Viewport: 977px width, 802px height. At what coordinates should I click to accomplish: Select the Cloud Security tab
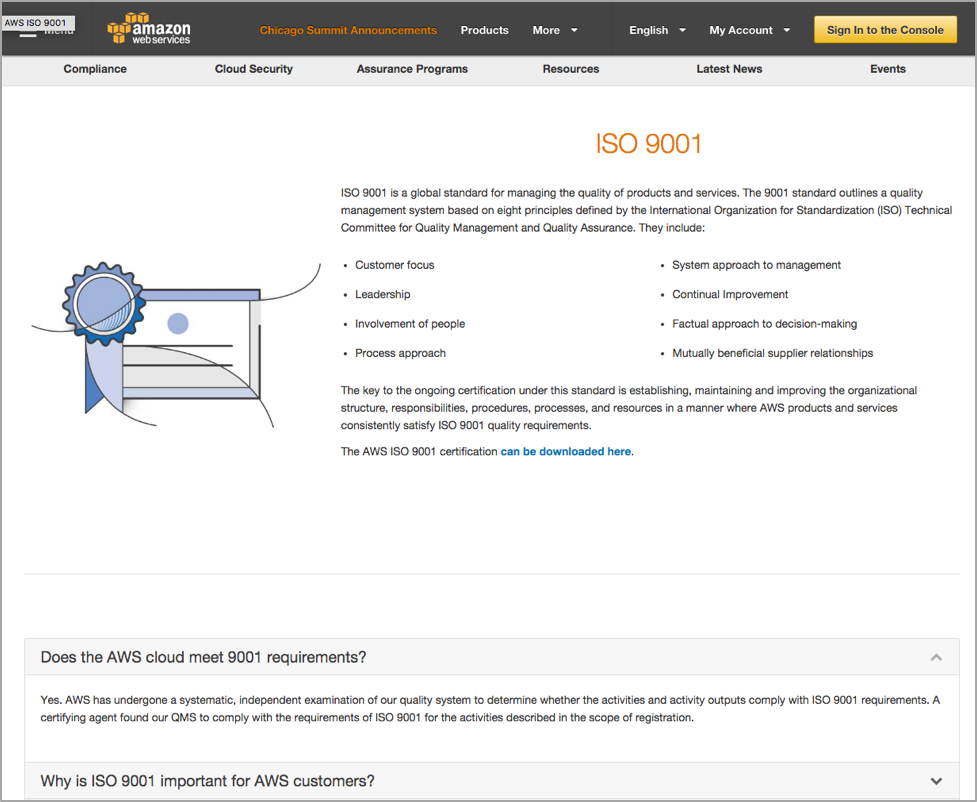(x=254, y=69)
